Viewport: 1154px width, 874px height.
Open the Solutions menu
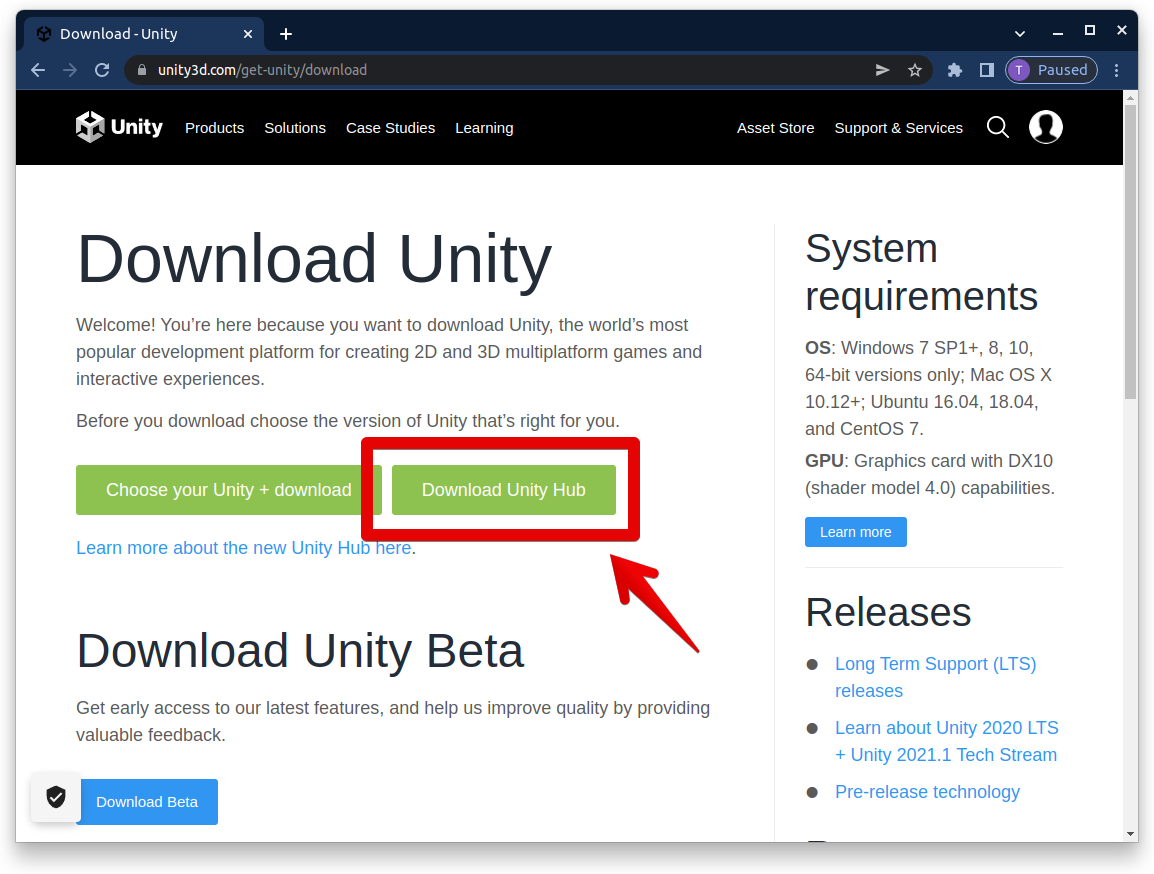(x=294, y=128)
